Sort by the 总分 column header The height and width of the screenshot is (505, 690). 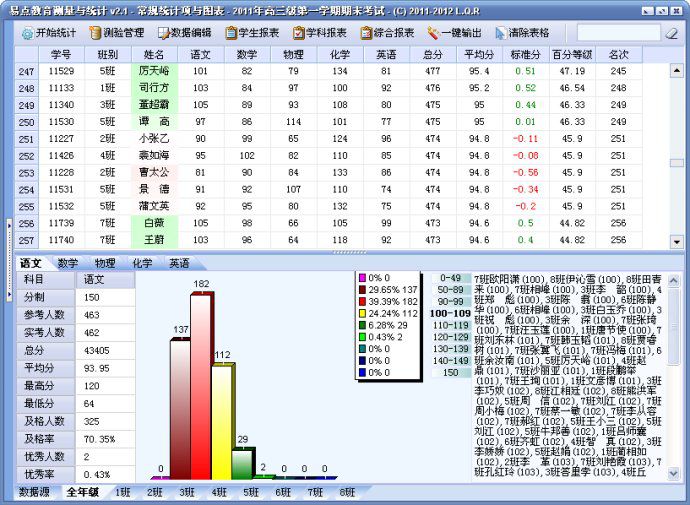433,55
